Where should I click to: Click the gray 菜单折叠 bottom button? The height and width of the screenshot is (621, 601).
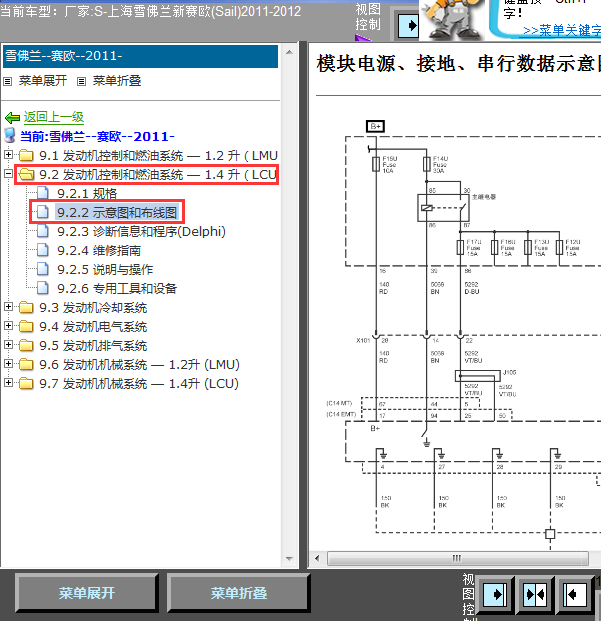pos(238,593)
